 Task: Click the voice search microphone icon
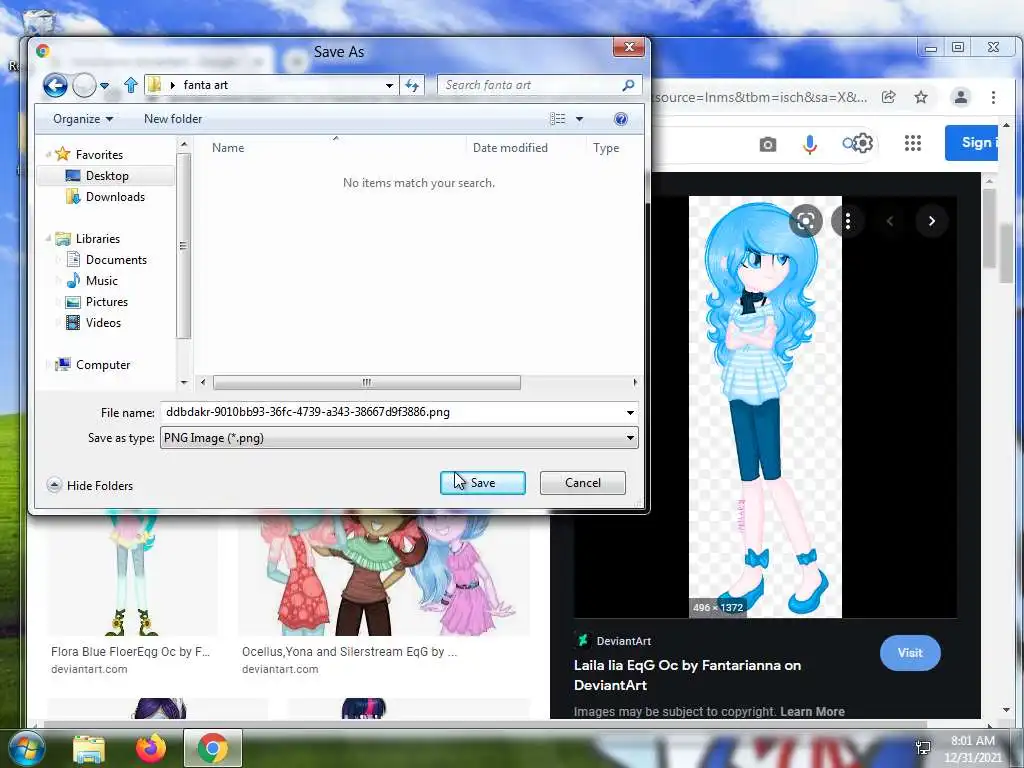click(810, 144)
